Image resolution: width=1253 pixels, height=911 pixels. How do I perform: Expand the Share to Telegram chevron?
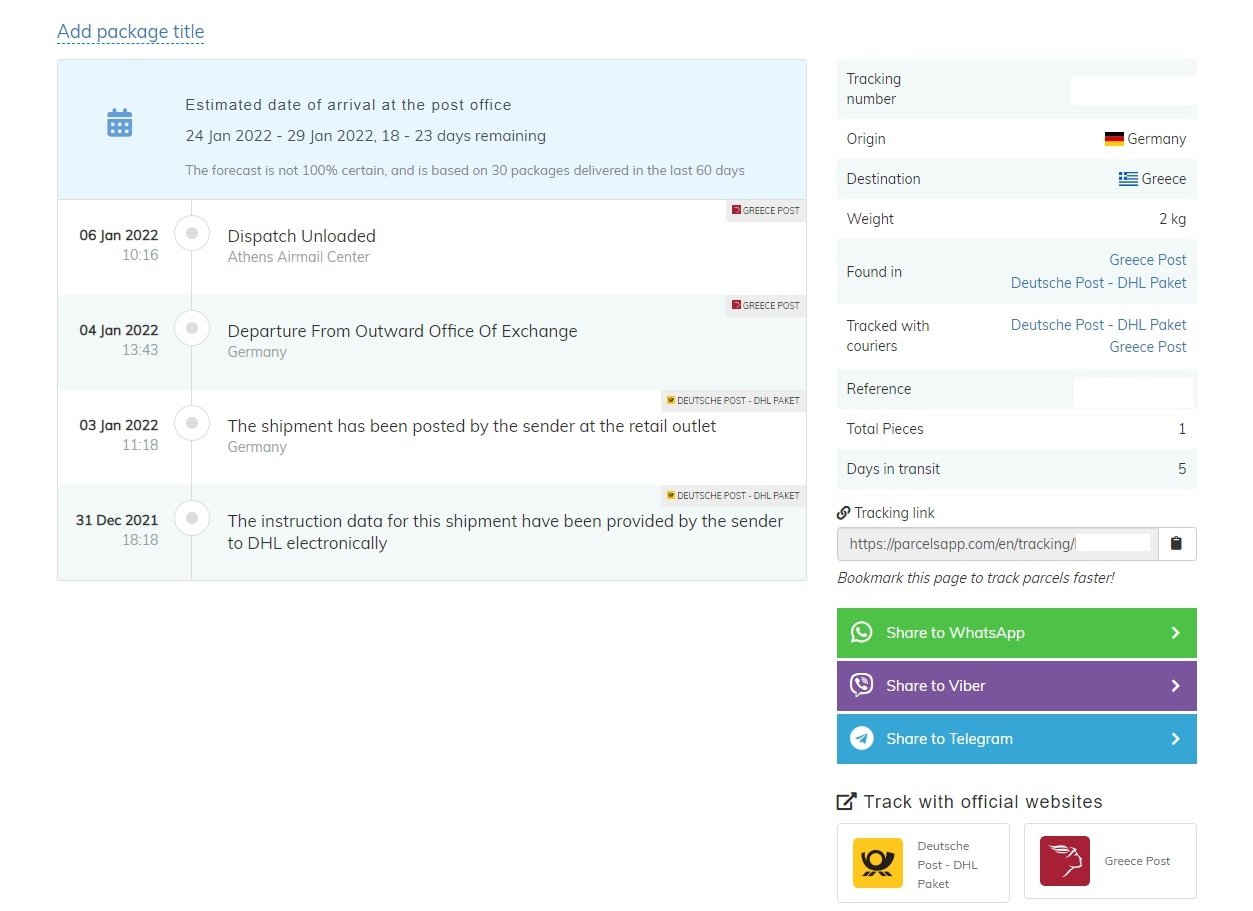coord(1175,739)
